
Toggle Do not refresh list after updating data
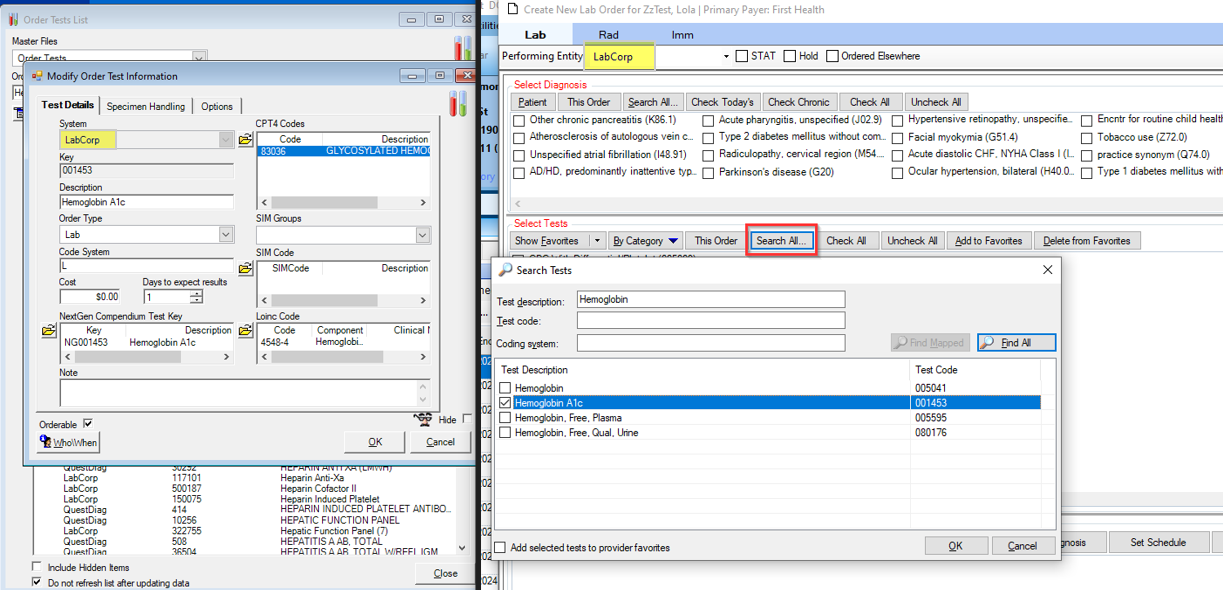[37, 583]
